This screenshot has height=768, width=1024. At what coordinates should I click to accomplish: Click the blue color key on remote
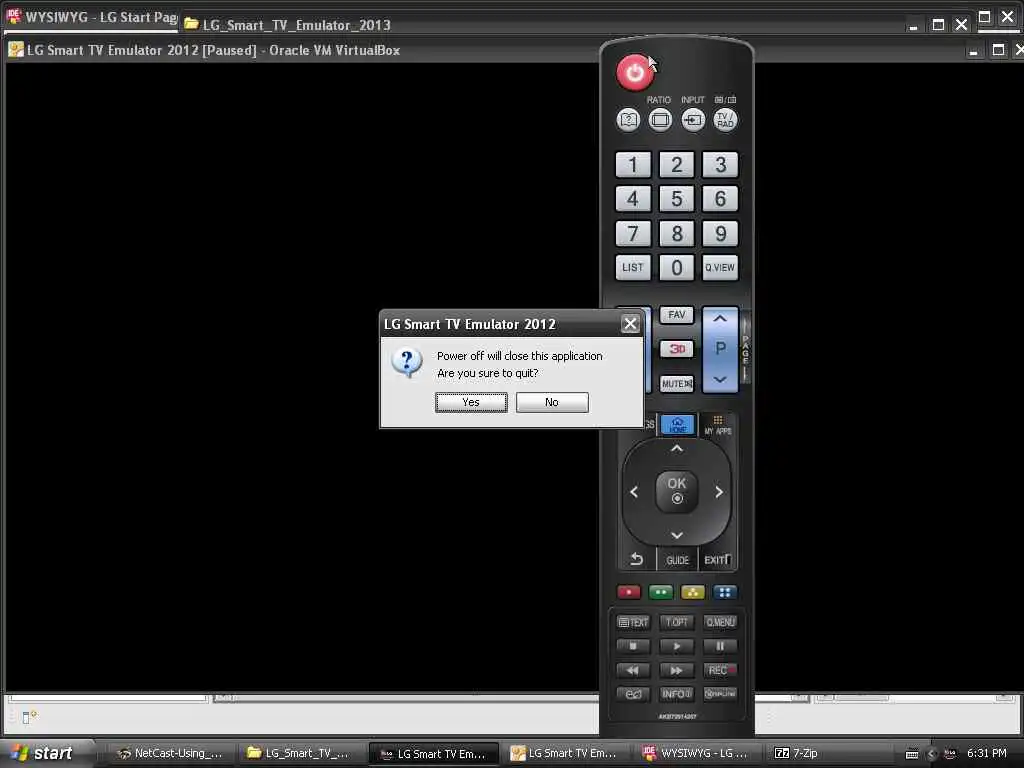725,592
